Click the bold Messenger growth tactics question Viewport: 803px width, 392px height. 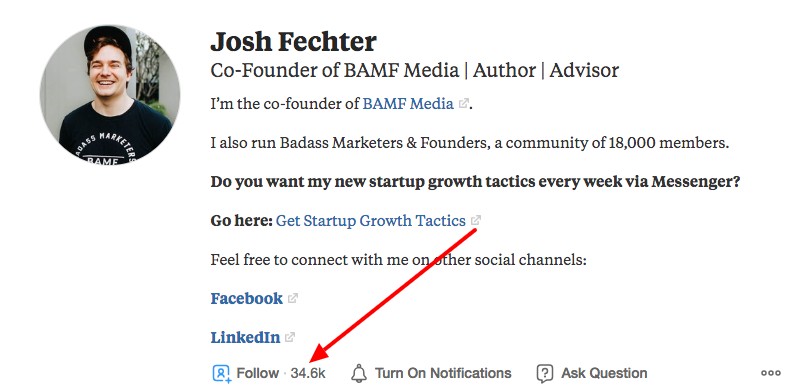click(x=475, y=182)
